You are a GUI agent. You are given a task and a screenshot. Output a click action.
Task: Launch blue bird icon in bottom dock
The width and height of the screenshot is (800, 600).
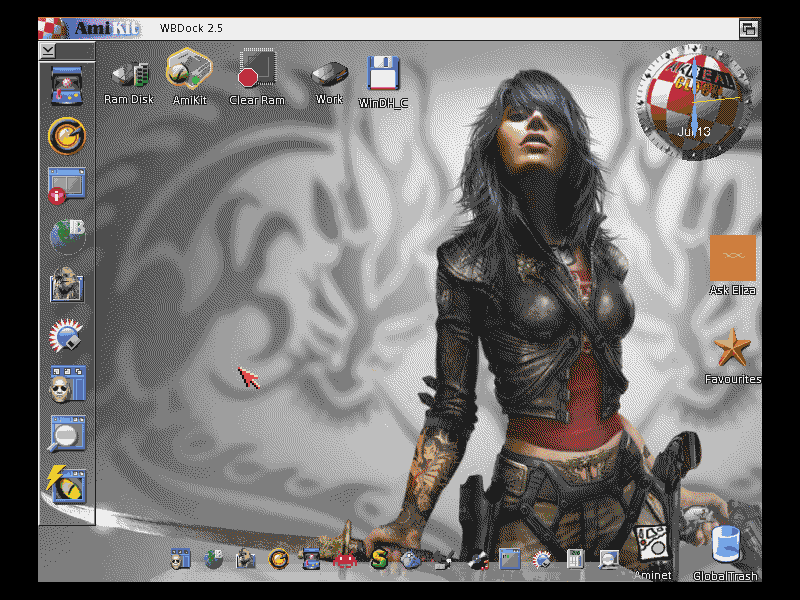coord(410,560)
